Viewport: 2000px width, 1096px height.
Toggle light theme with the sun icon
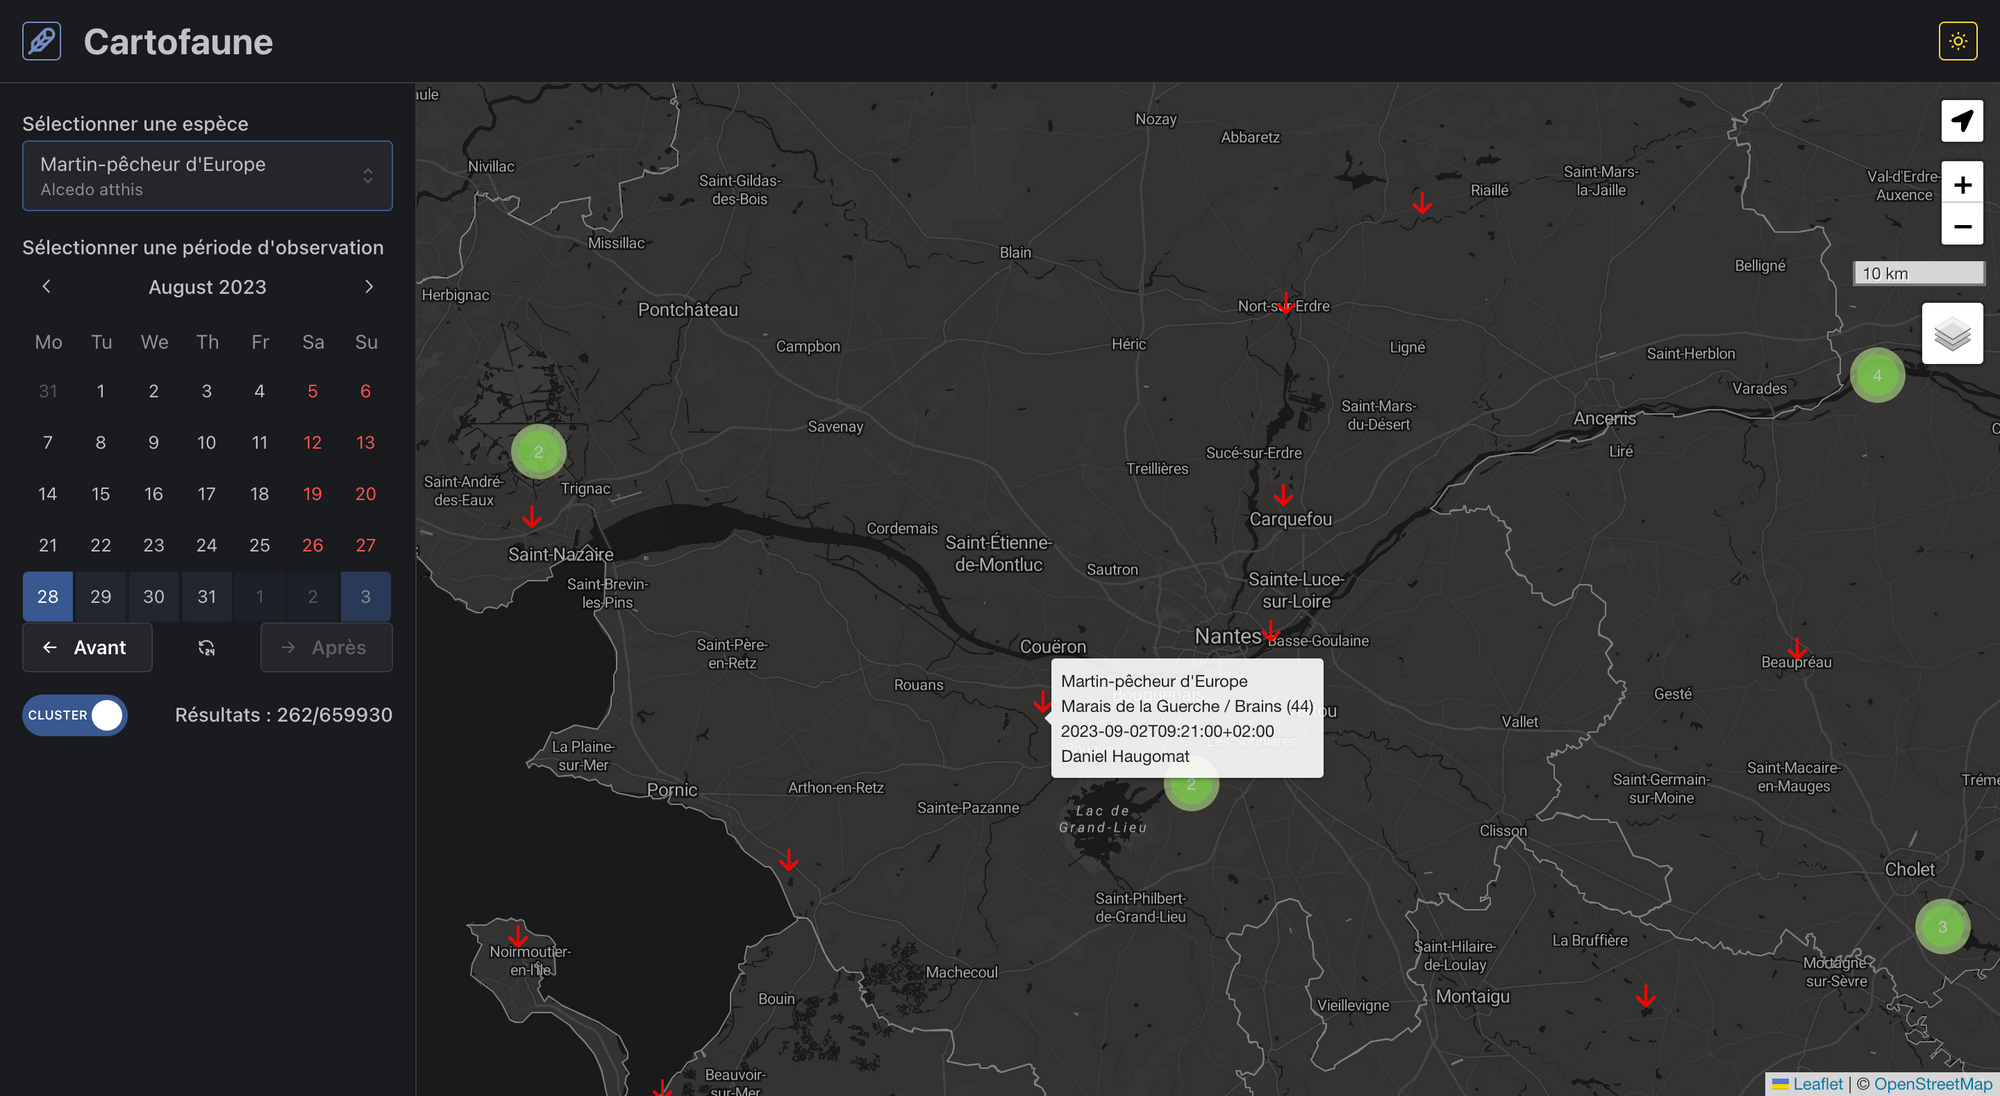pos(1957,41)
